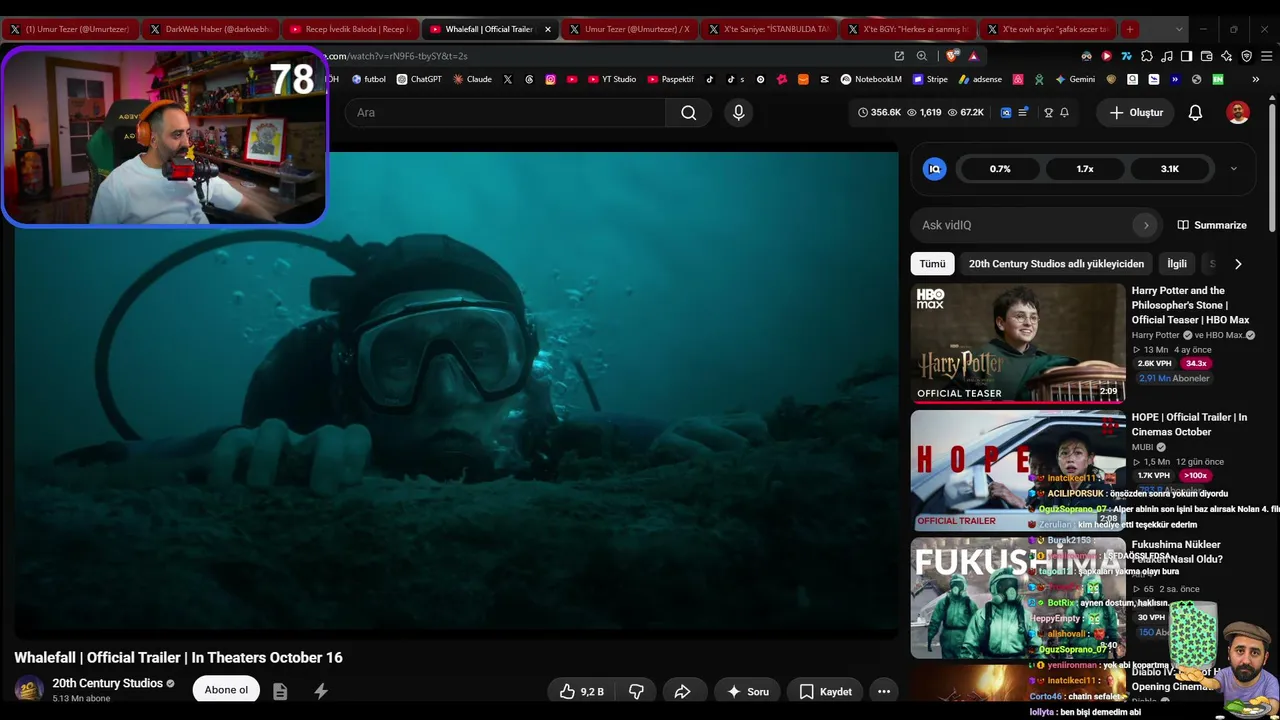
Task: Switch to the DarkWeb Haber tab
Action: [210, 29]
